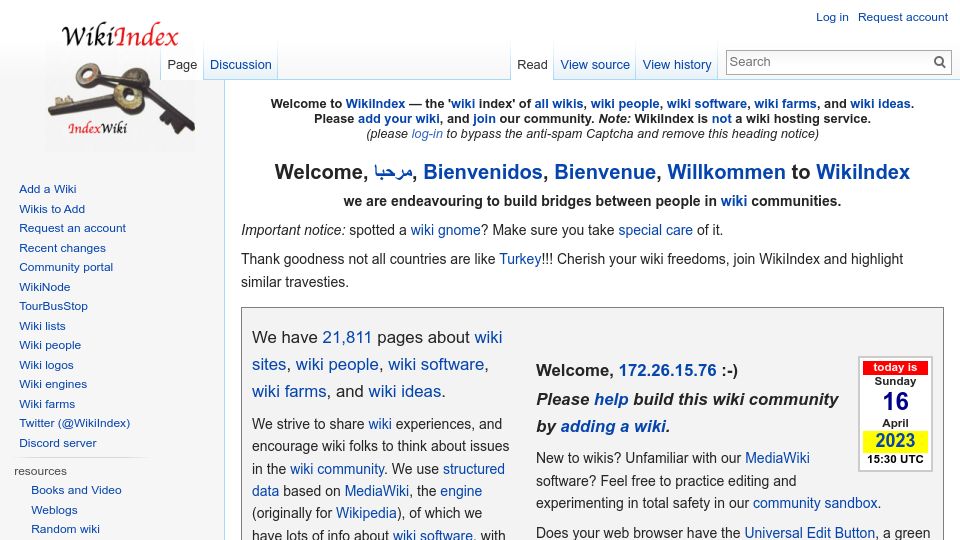This screenshot has width=960, height=540.
Task: Click the Turkey link
Action: click(x=520, y=259)
